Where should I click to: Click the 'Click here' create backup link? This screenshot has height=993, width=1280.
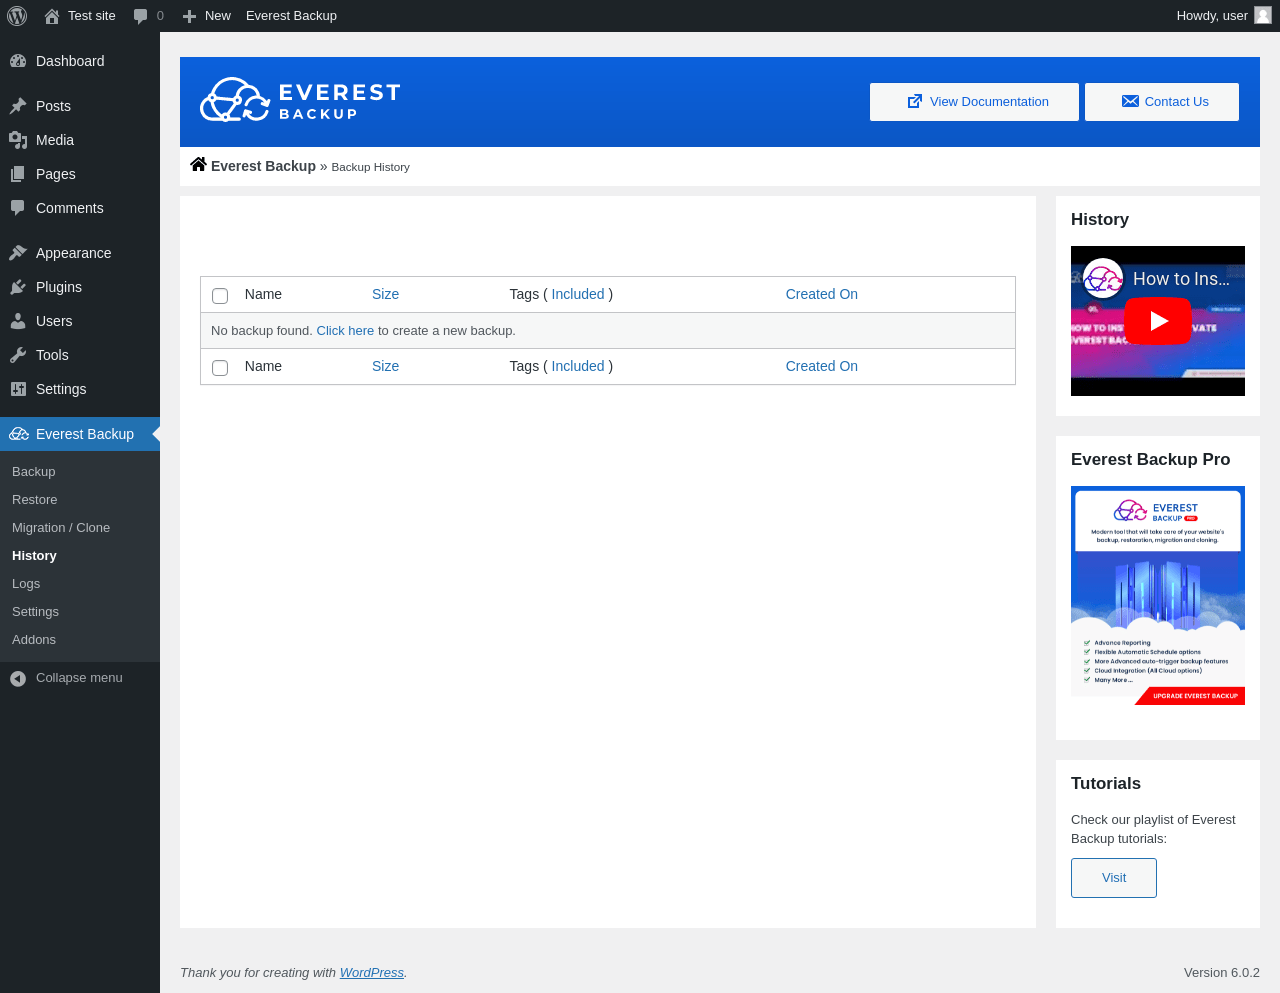point(345,331)
